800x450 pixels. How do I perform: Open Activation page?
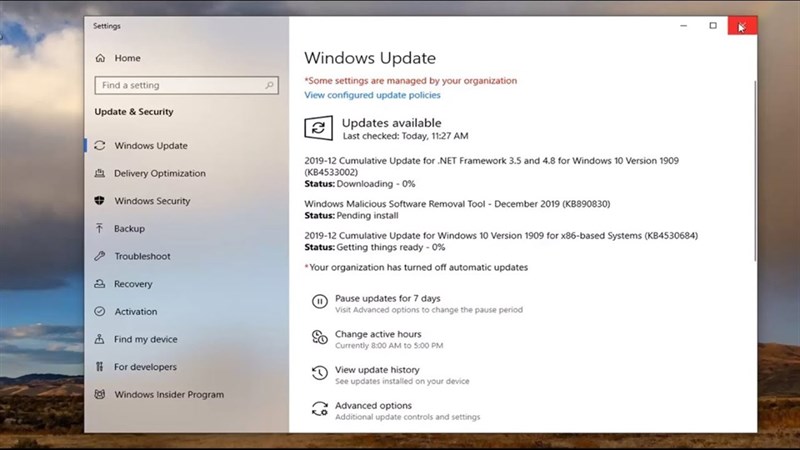136,311
